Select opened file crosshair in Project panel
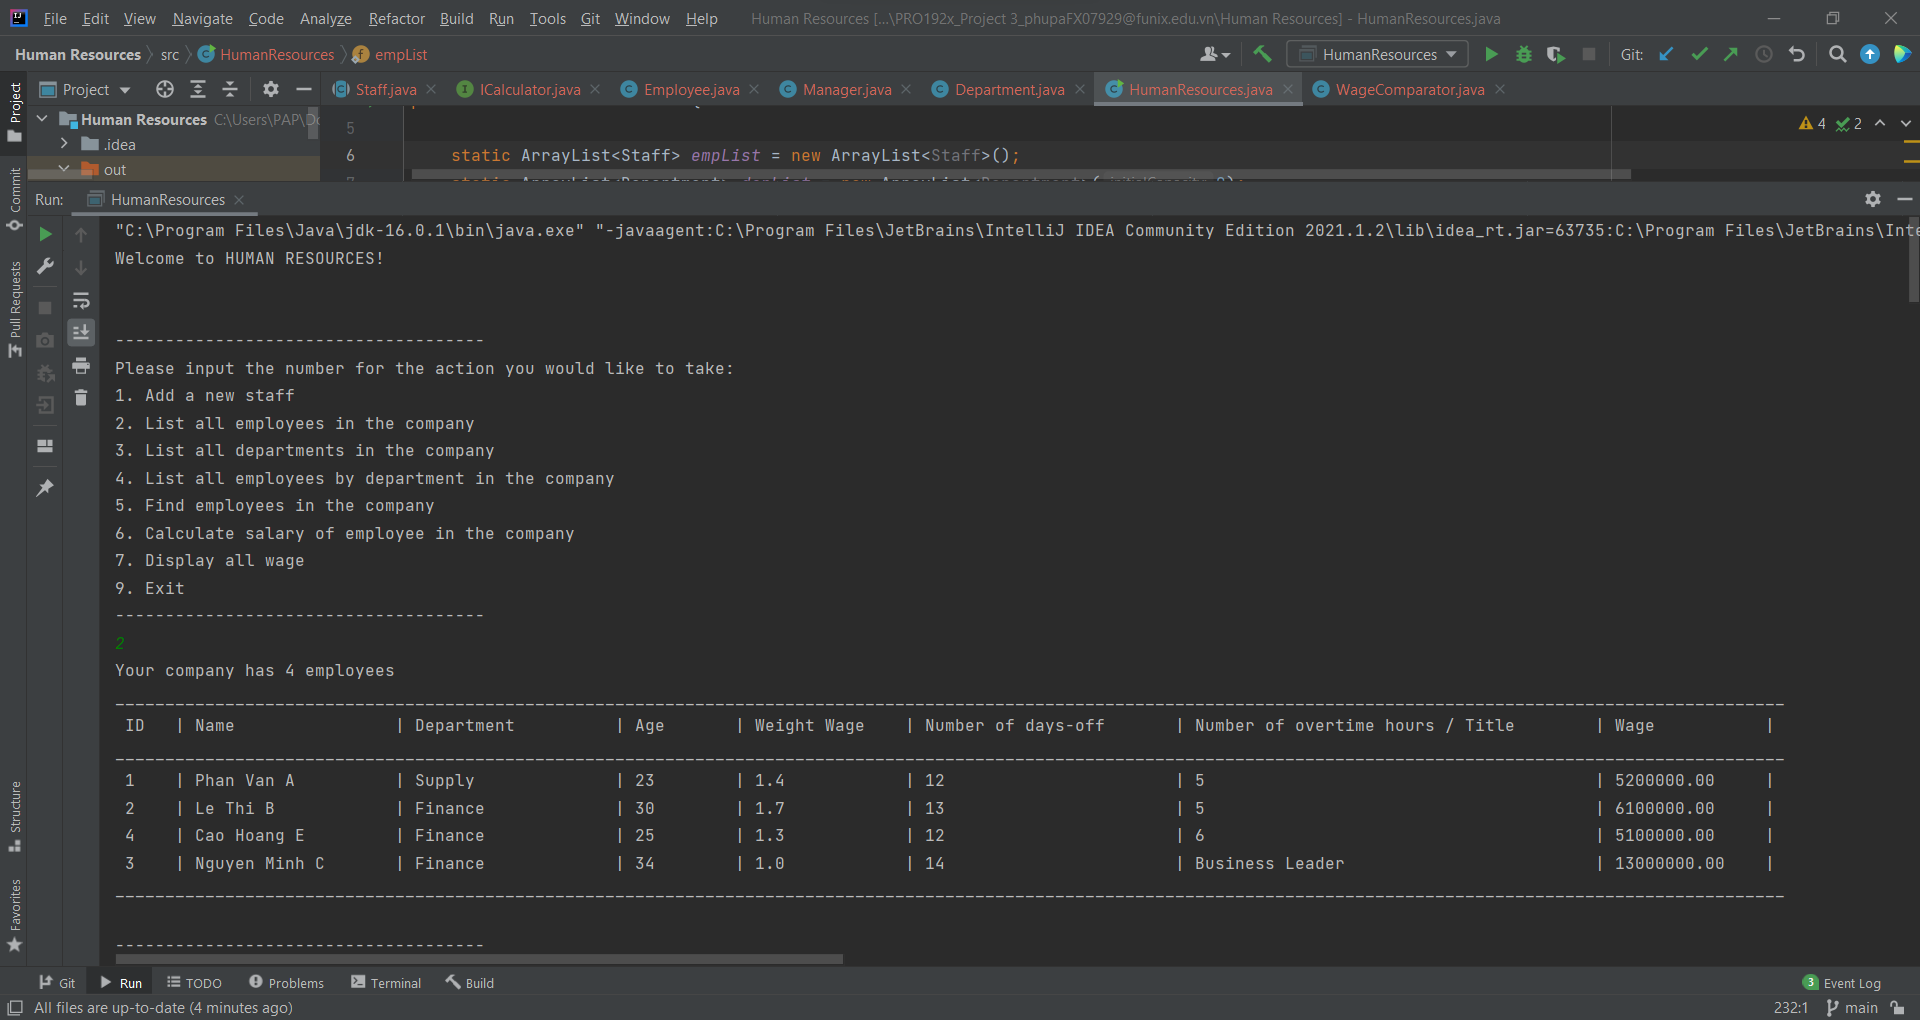 [165, 90]
